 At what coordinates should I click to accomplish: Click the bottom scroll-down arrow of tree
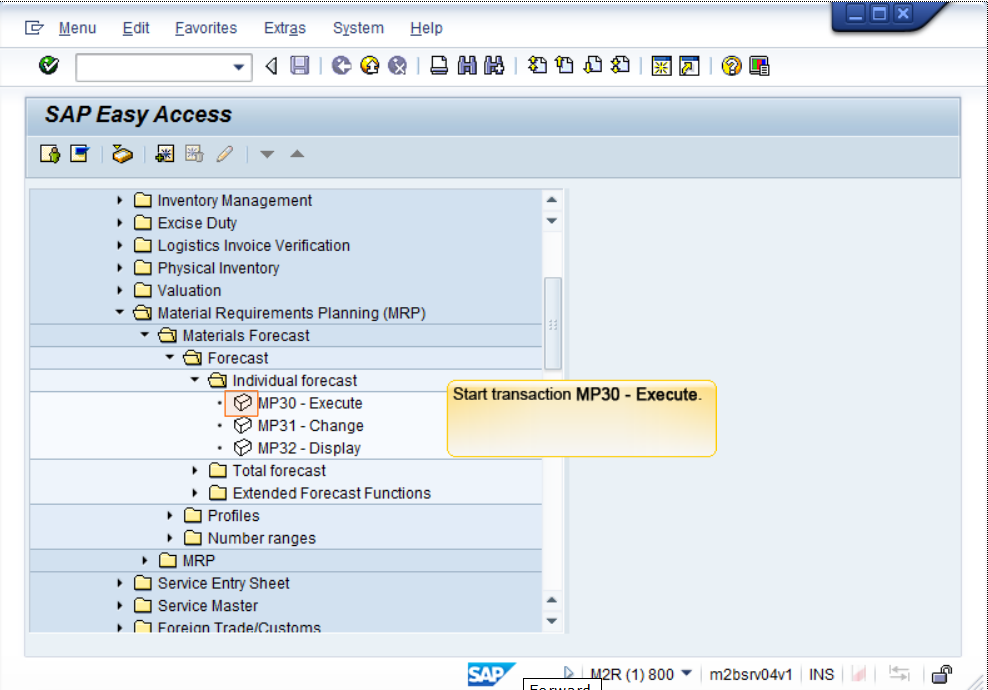552,621
